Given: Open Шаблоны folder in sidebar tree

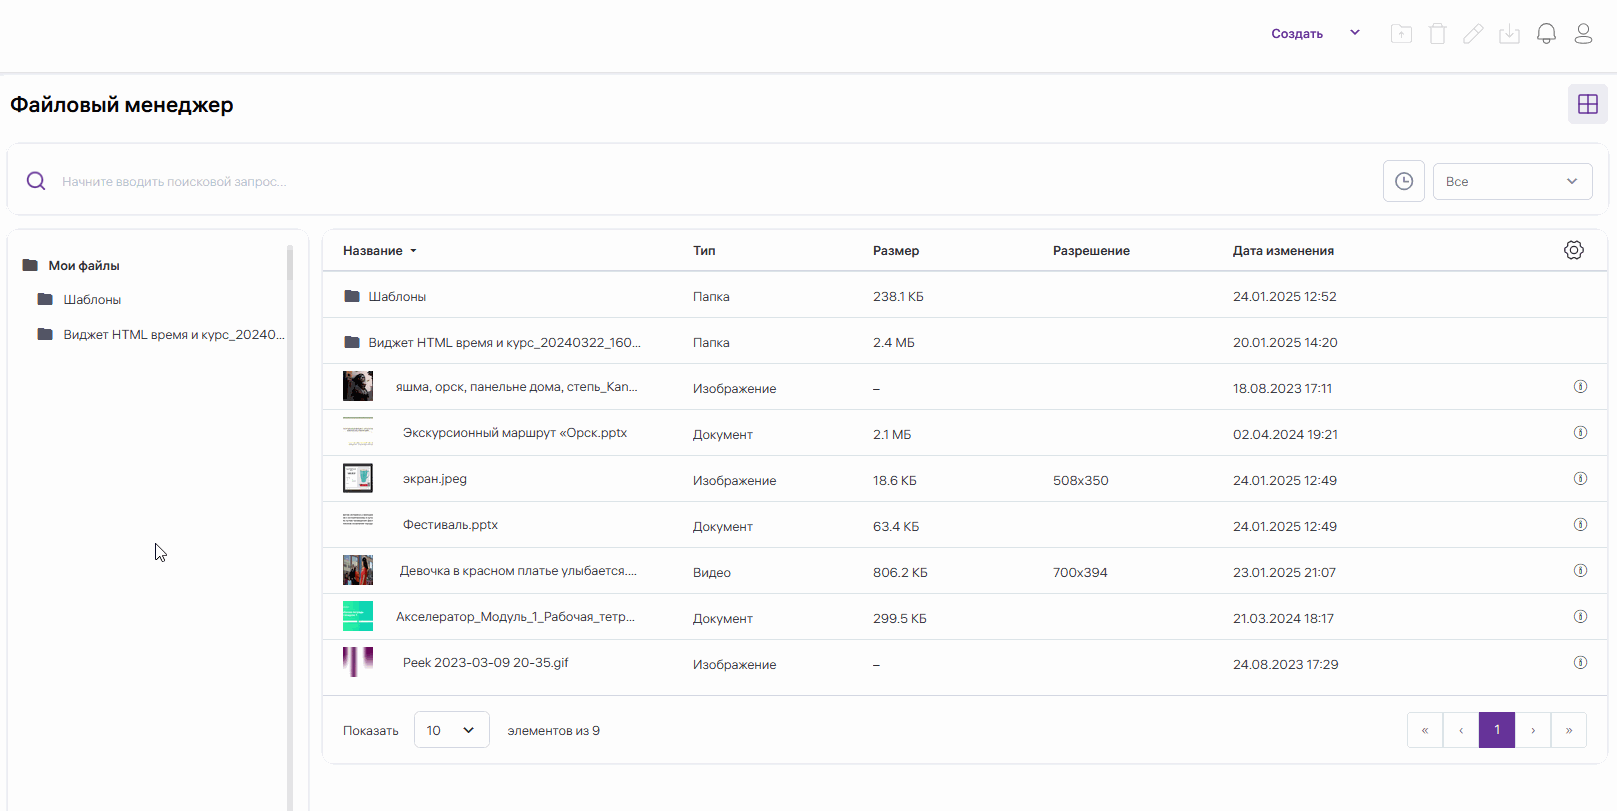Looking at the screenshot, I should (92, 300).
